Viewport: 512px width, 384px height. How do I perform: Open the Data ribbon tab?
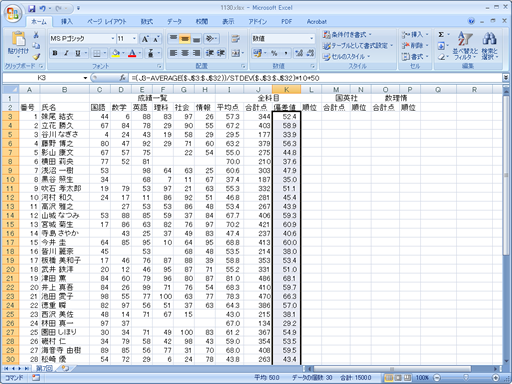(x=174, y=22)
